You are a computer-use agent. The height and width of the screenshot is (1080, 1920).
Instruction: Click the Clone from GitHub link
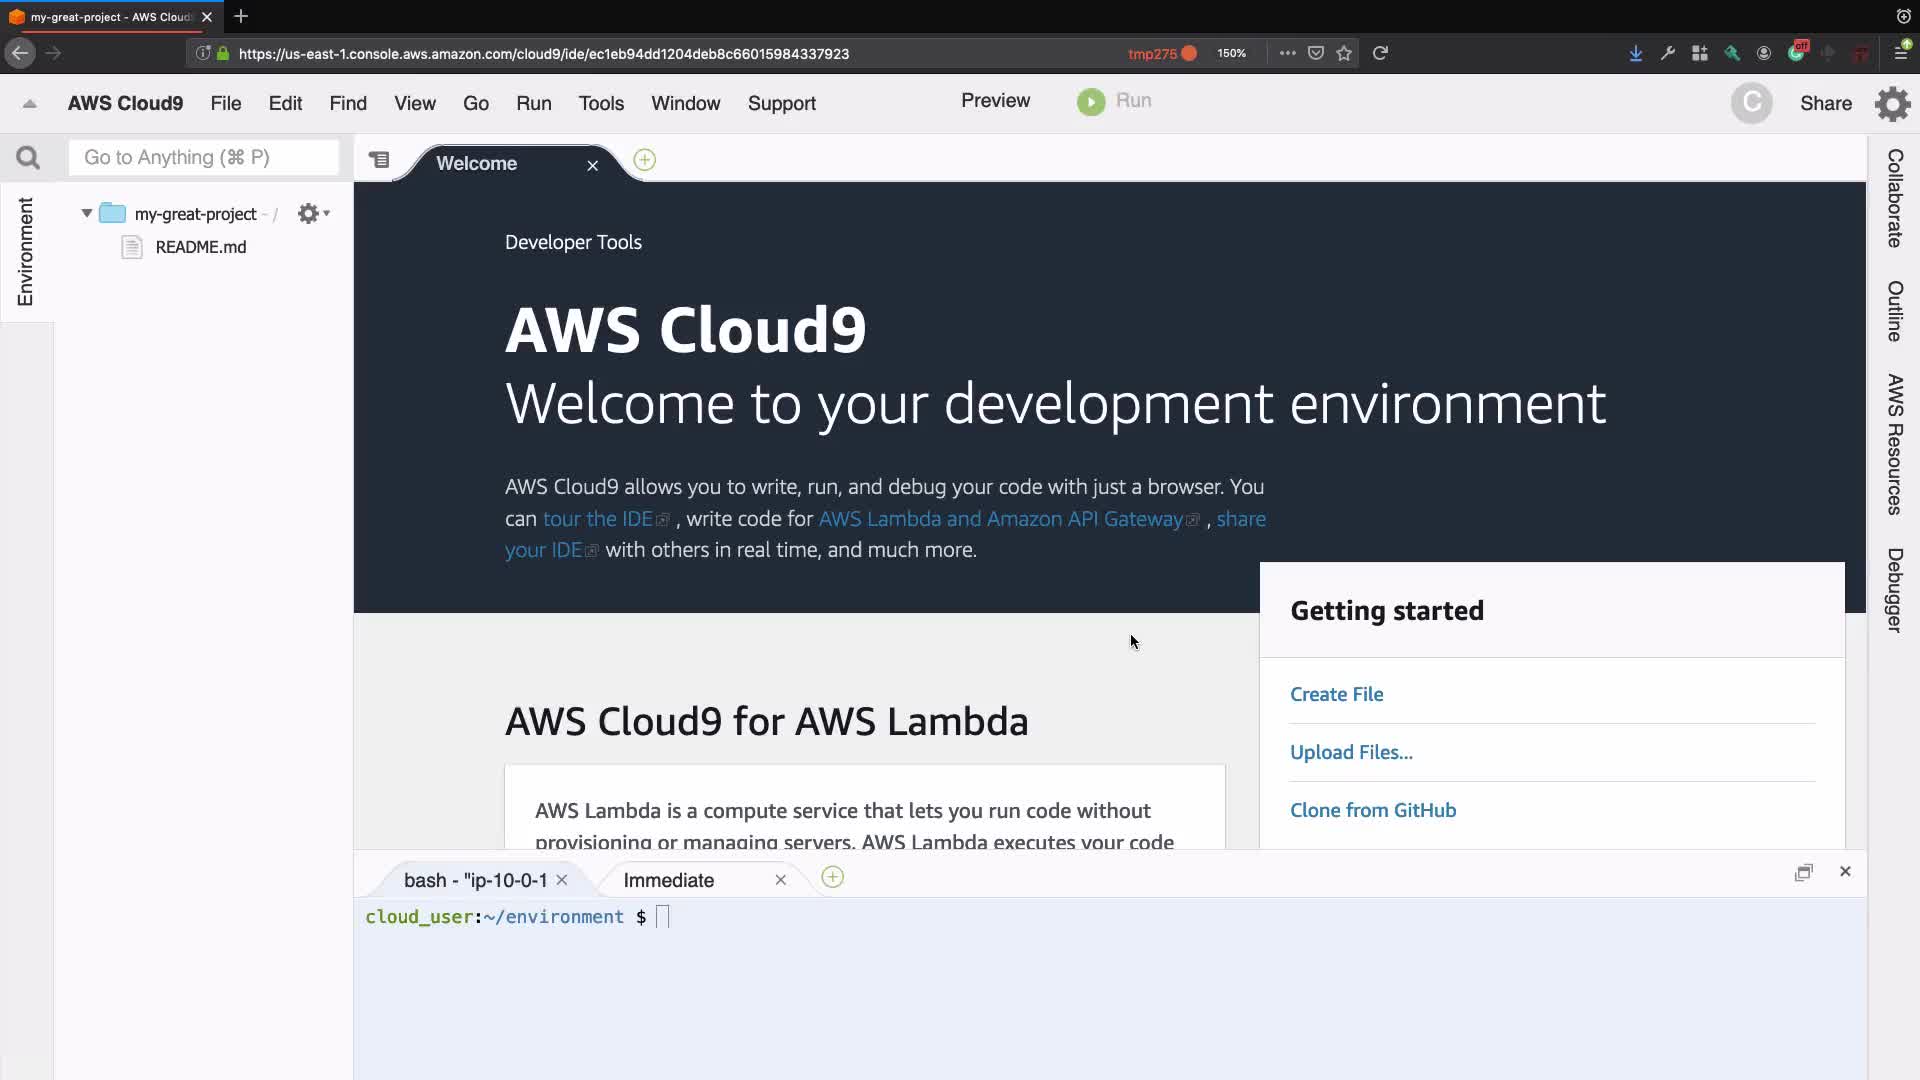pyautogui.click(x=1372, y=810)
